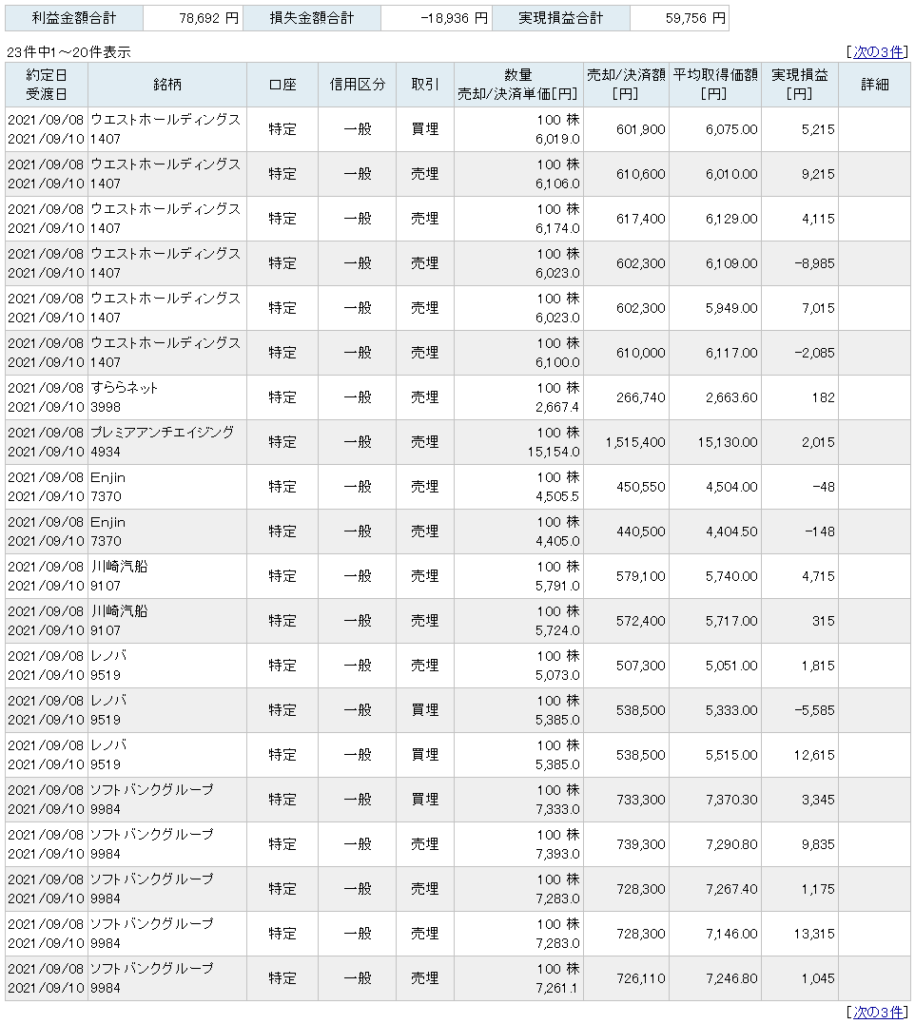The image size is (915, 1024).
Task: Click realized profit value 2,015
Action: pyautogui.click(x=818, y=442)
